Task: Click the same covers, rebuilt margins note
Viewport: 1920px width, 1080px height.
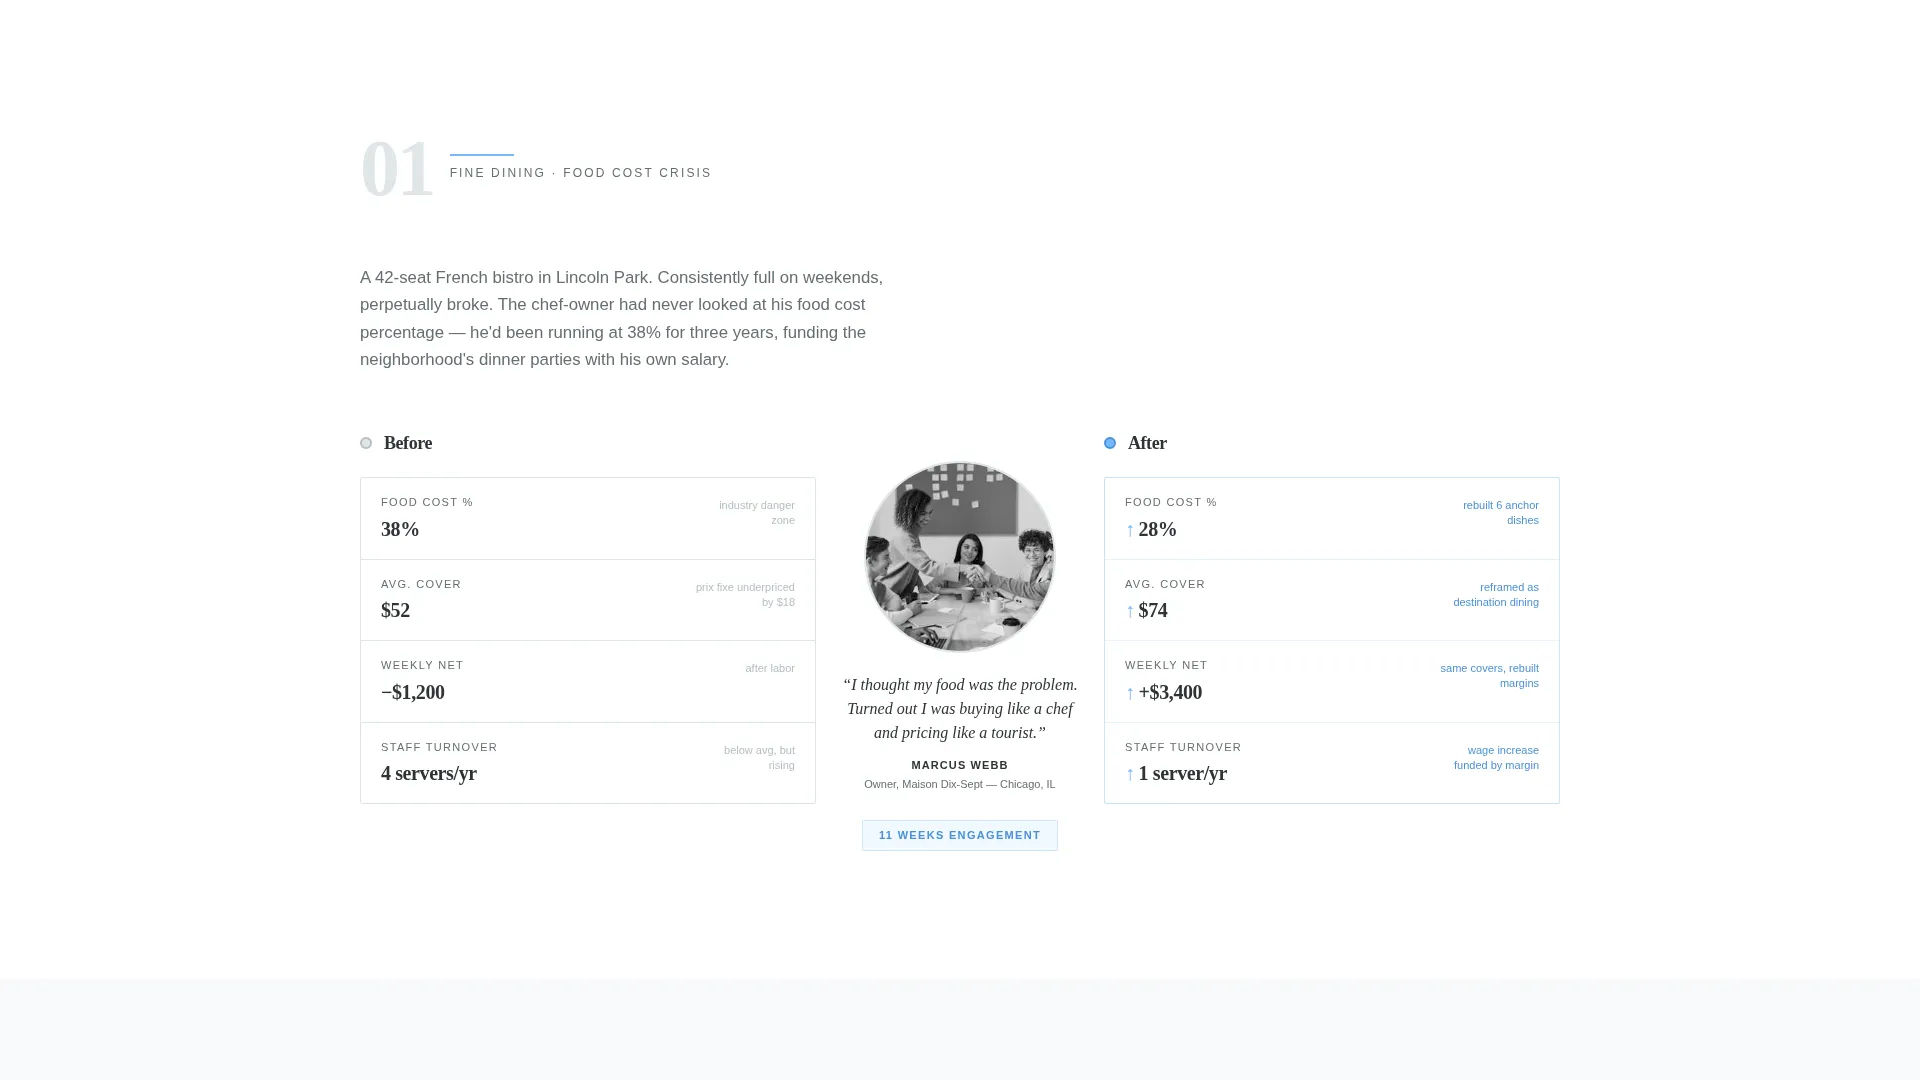Action: pyautogui.click(x=1490, y=675)
